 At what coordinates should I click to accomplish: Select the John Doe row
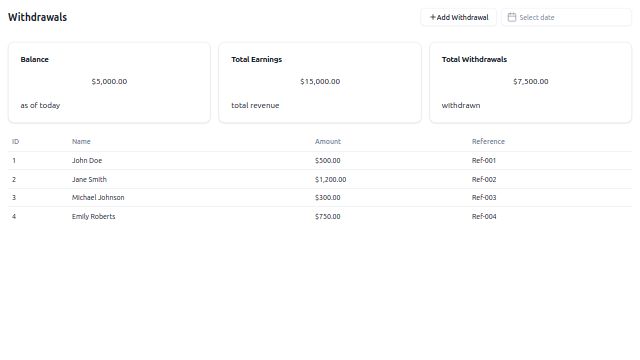pyautogui.click(x=320, y=161)
